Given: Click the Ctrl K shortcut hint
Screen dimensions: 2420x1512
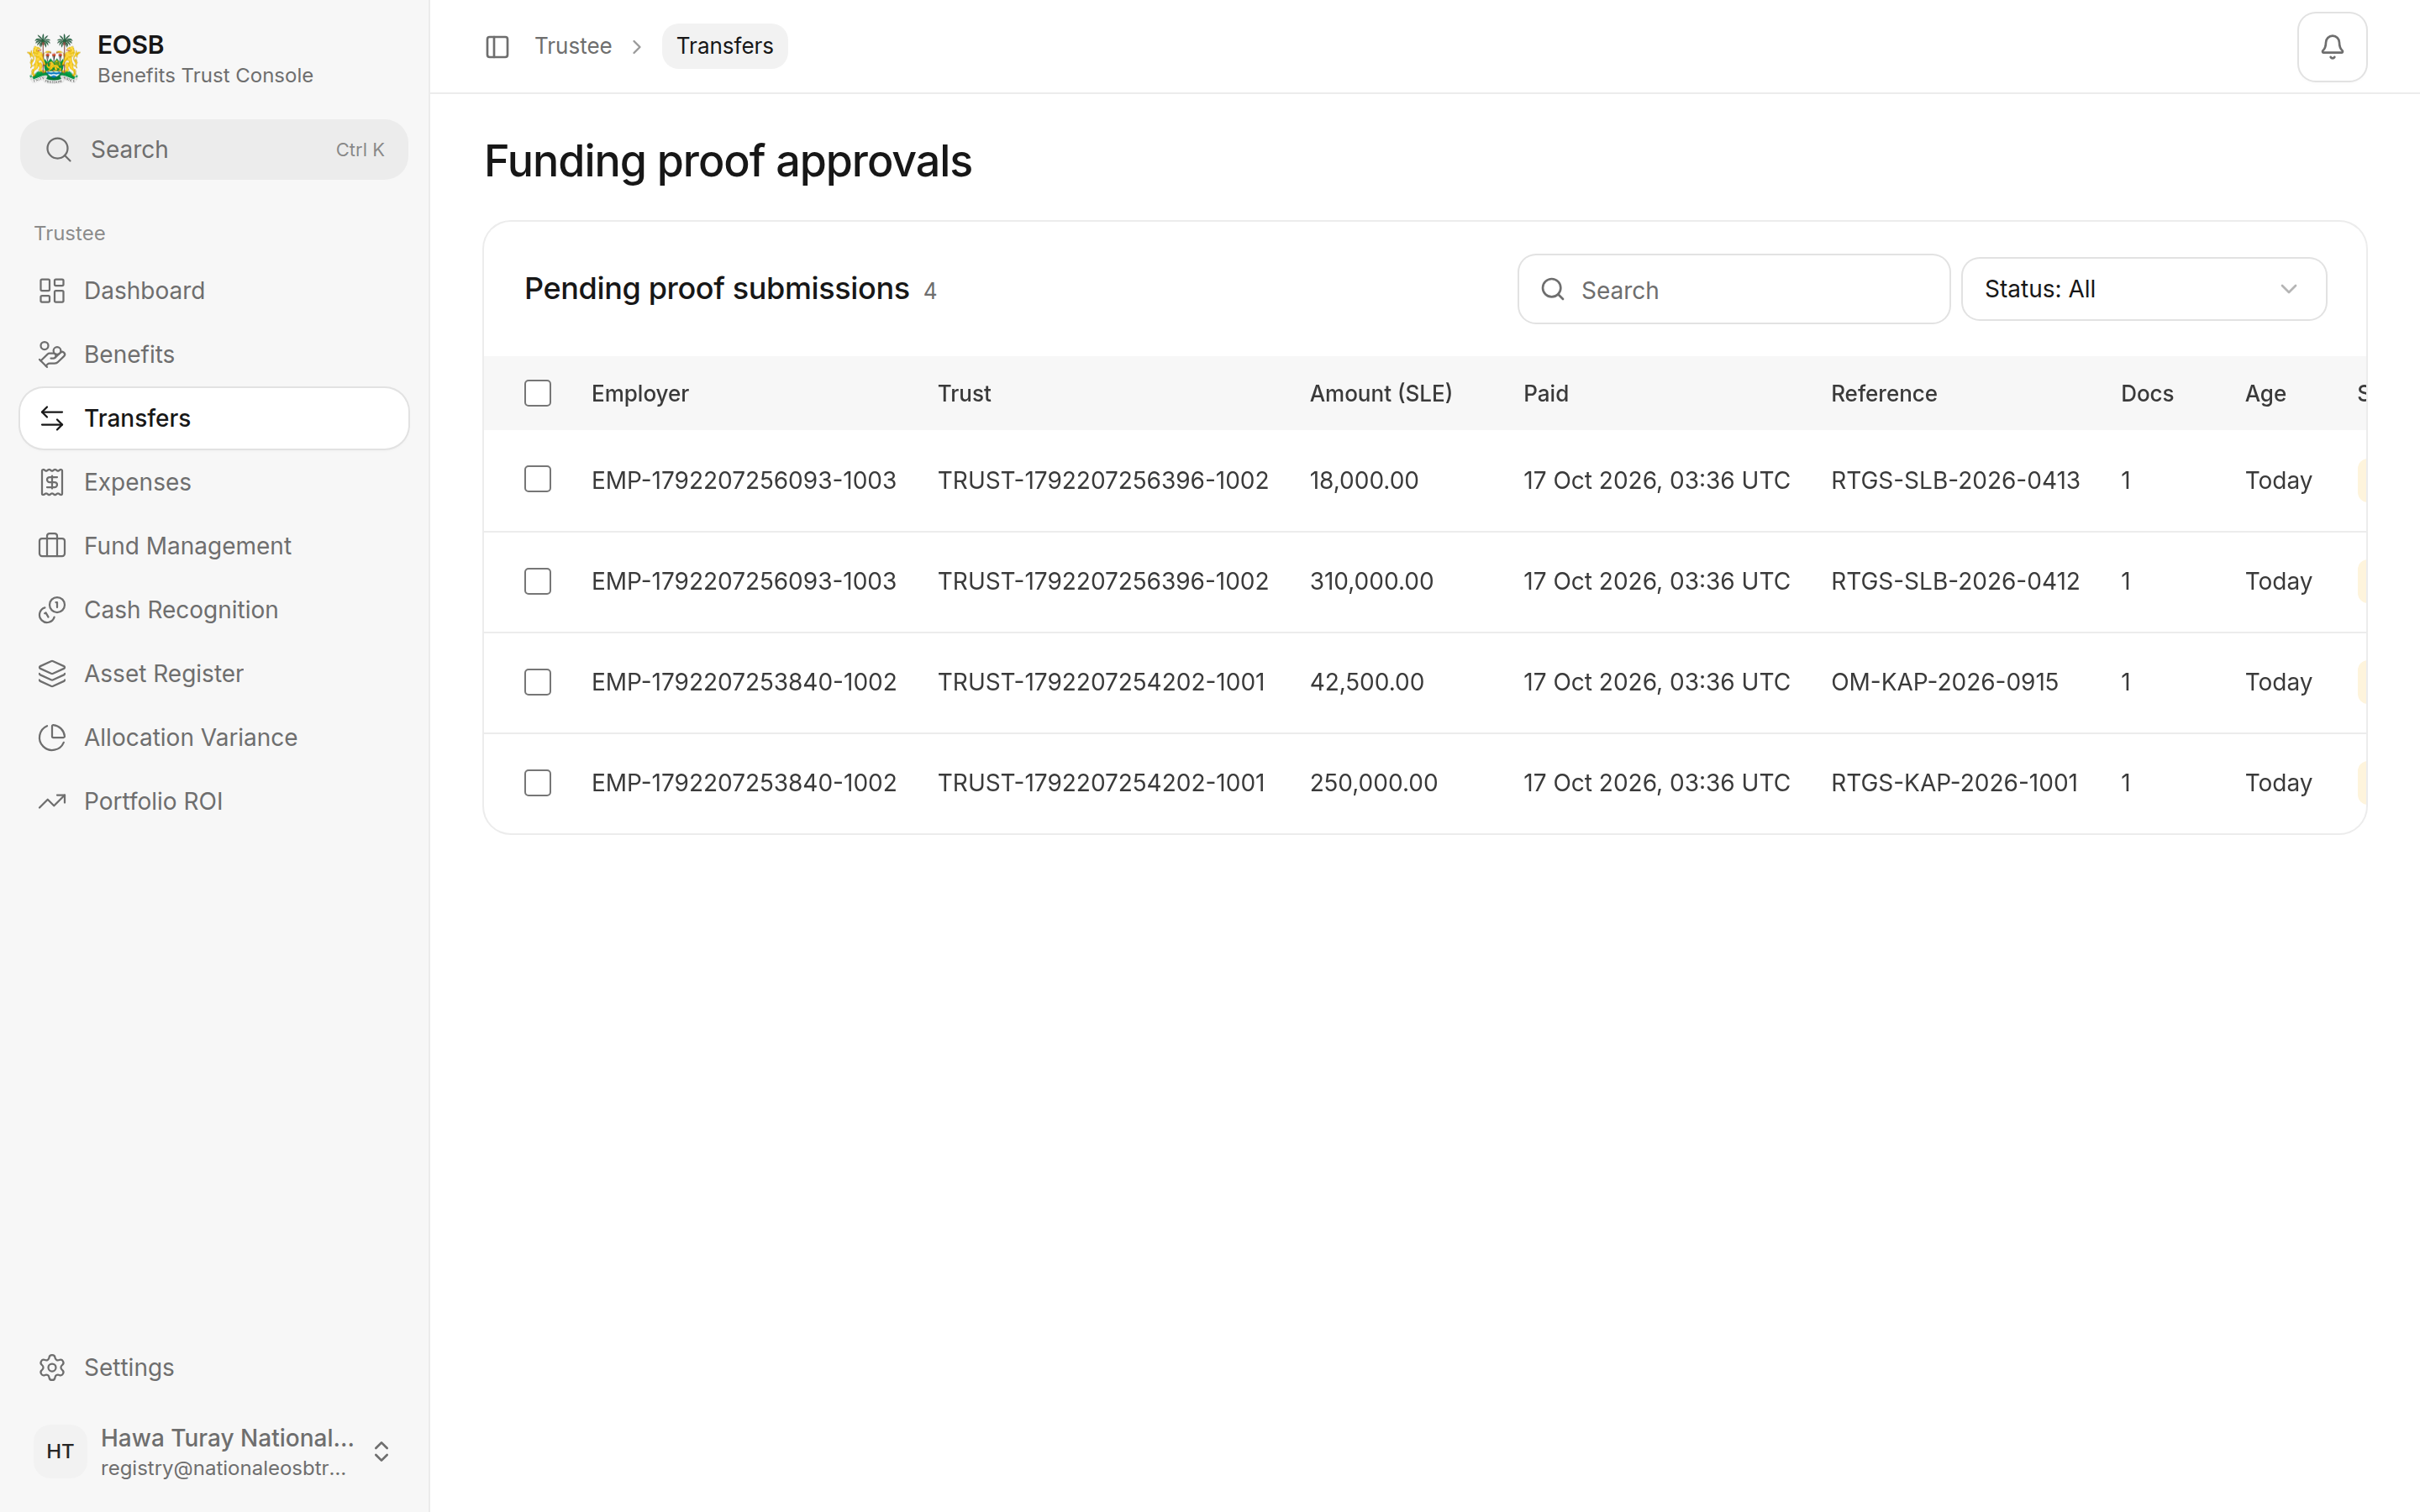Looking at the screenshot, I should pyautogui.click(x=360, y=150).
